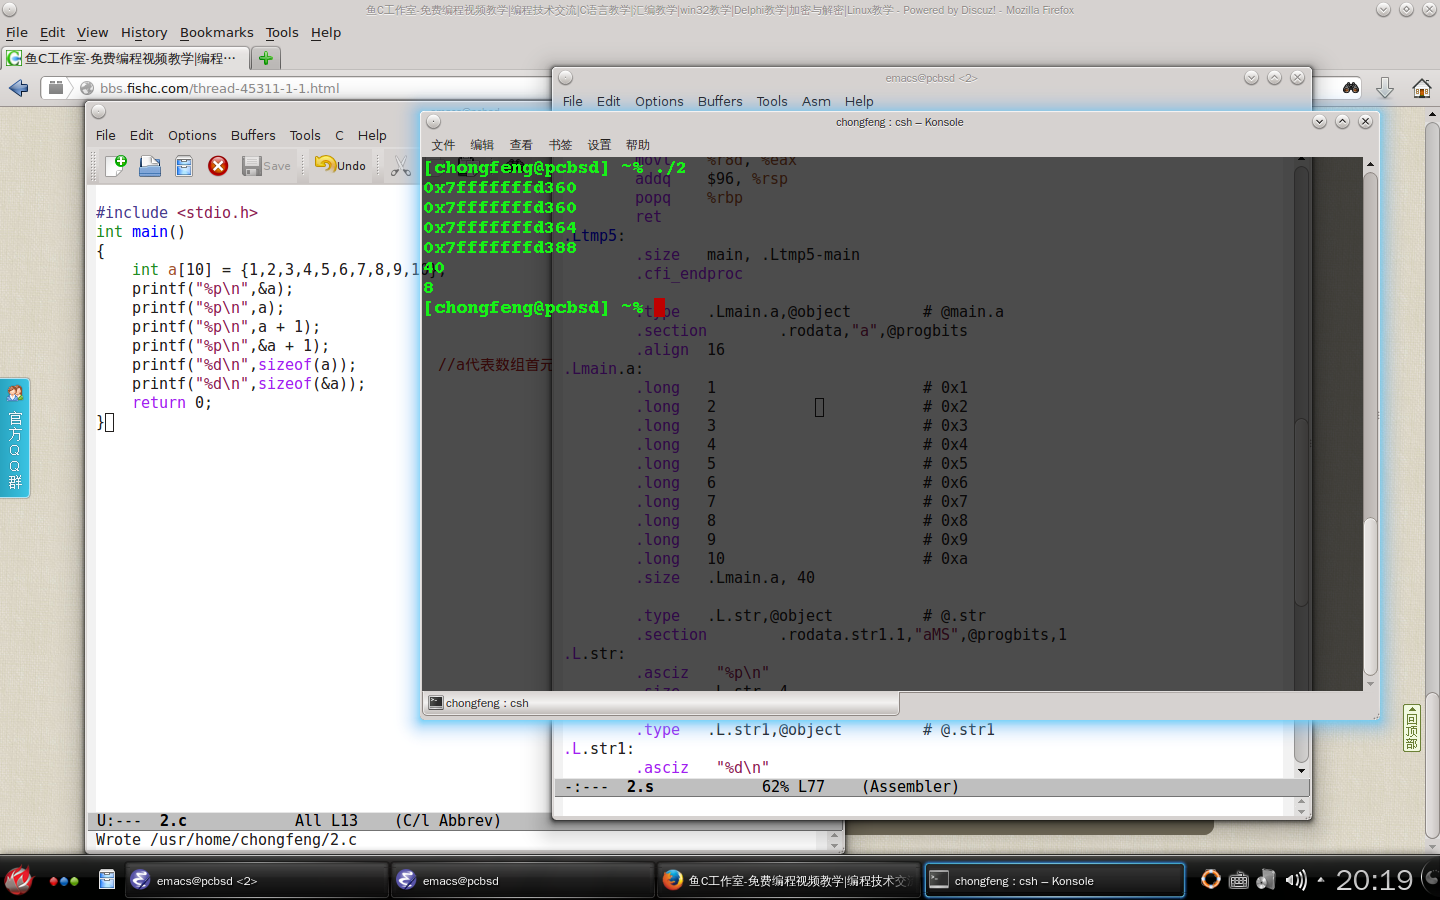Open Firefox History menu
This screenshot has height=900, width=1440.
(144, 32)
